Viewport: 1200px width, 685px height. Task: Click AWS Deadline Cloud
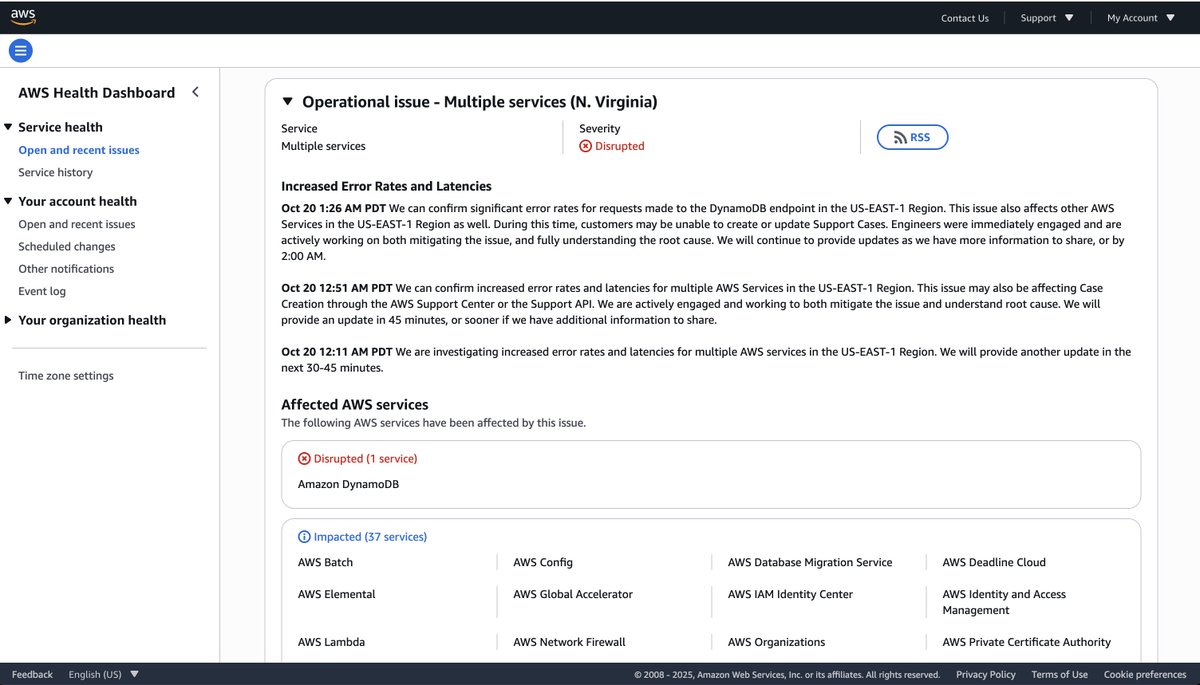tap(994, 562)
